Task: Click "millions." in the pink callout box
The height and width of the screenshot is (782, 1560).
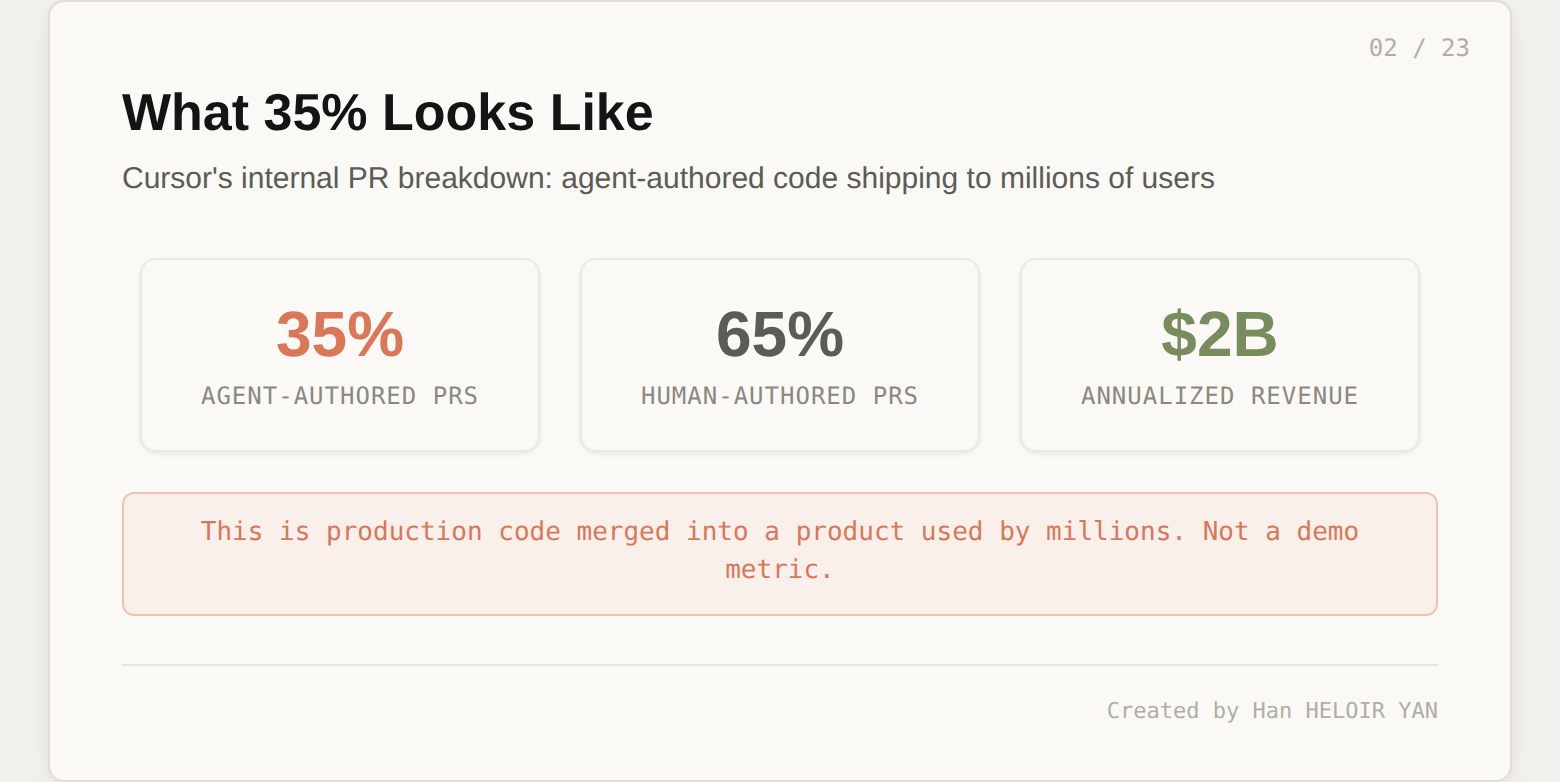Action: (1116, 531)
